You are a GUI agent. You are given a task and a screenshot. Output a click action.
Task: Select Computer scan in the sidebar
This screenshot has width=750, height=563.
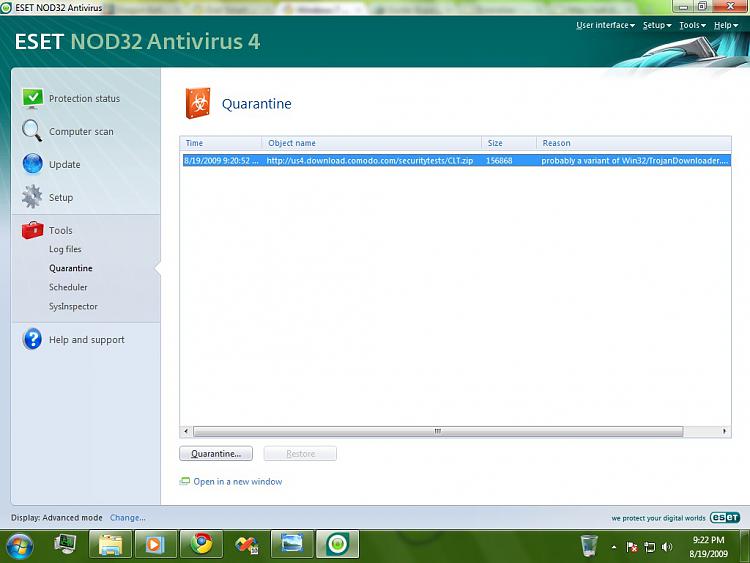[81, 132]
